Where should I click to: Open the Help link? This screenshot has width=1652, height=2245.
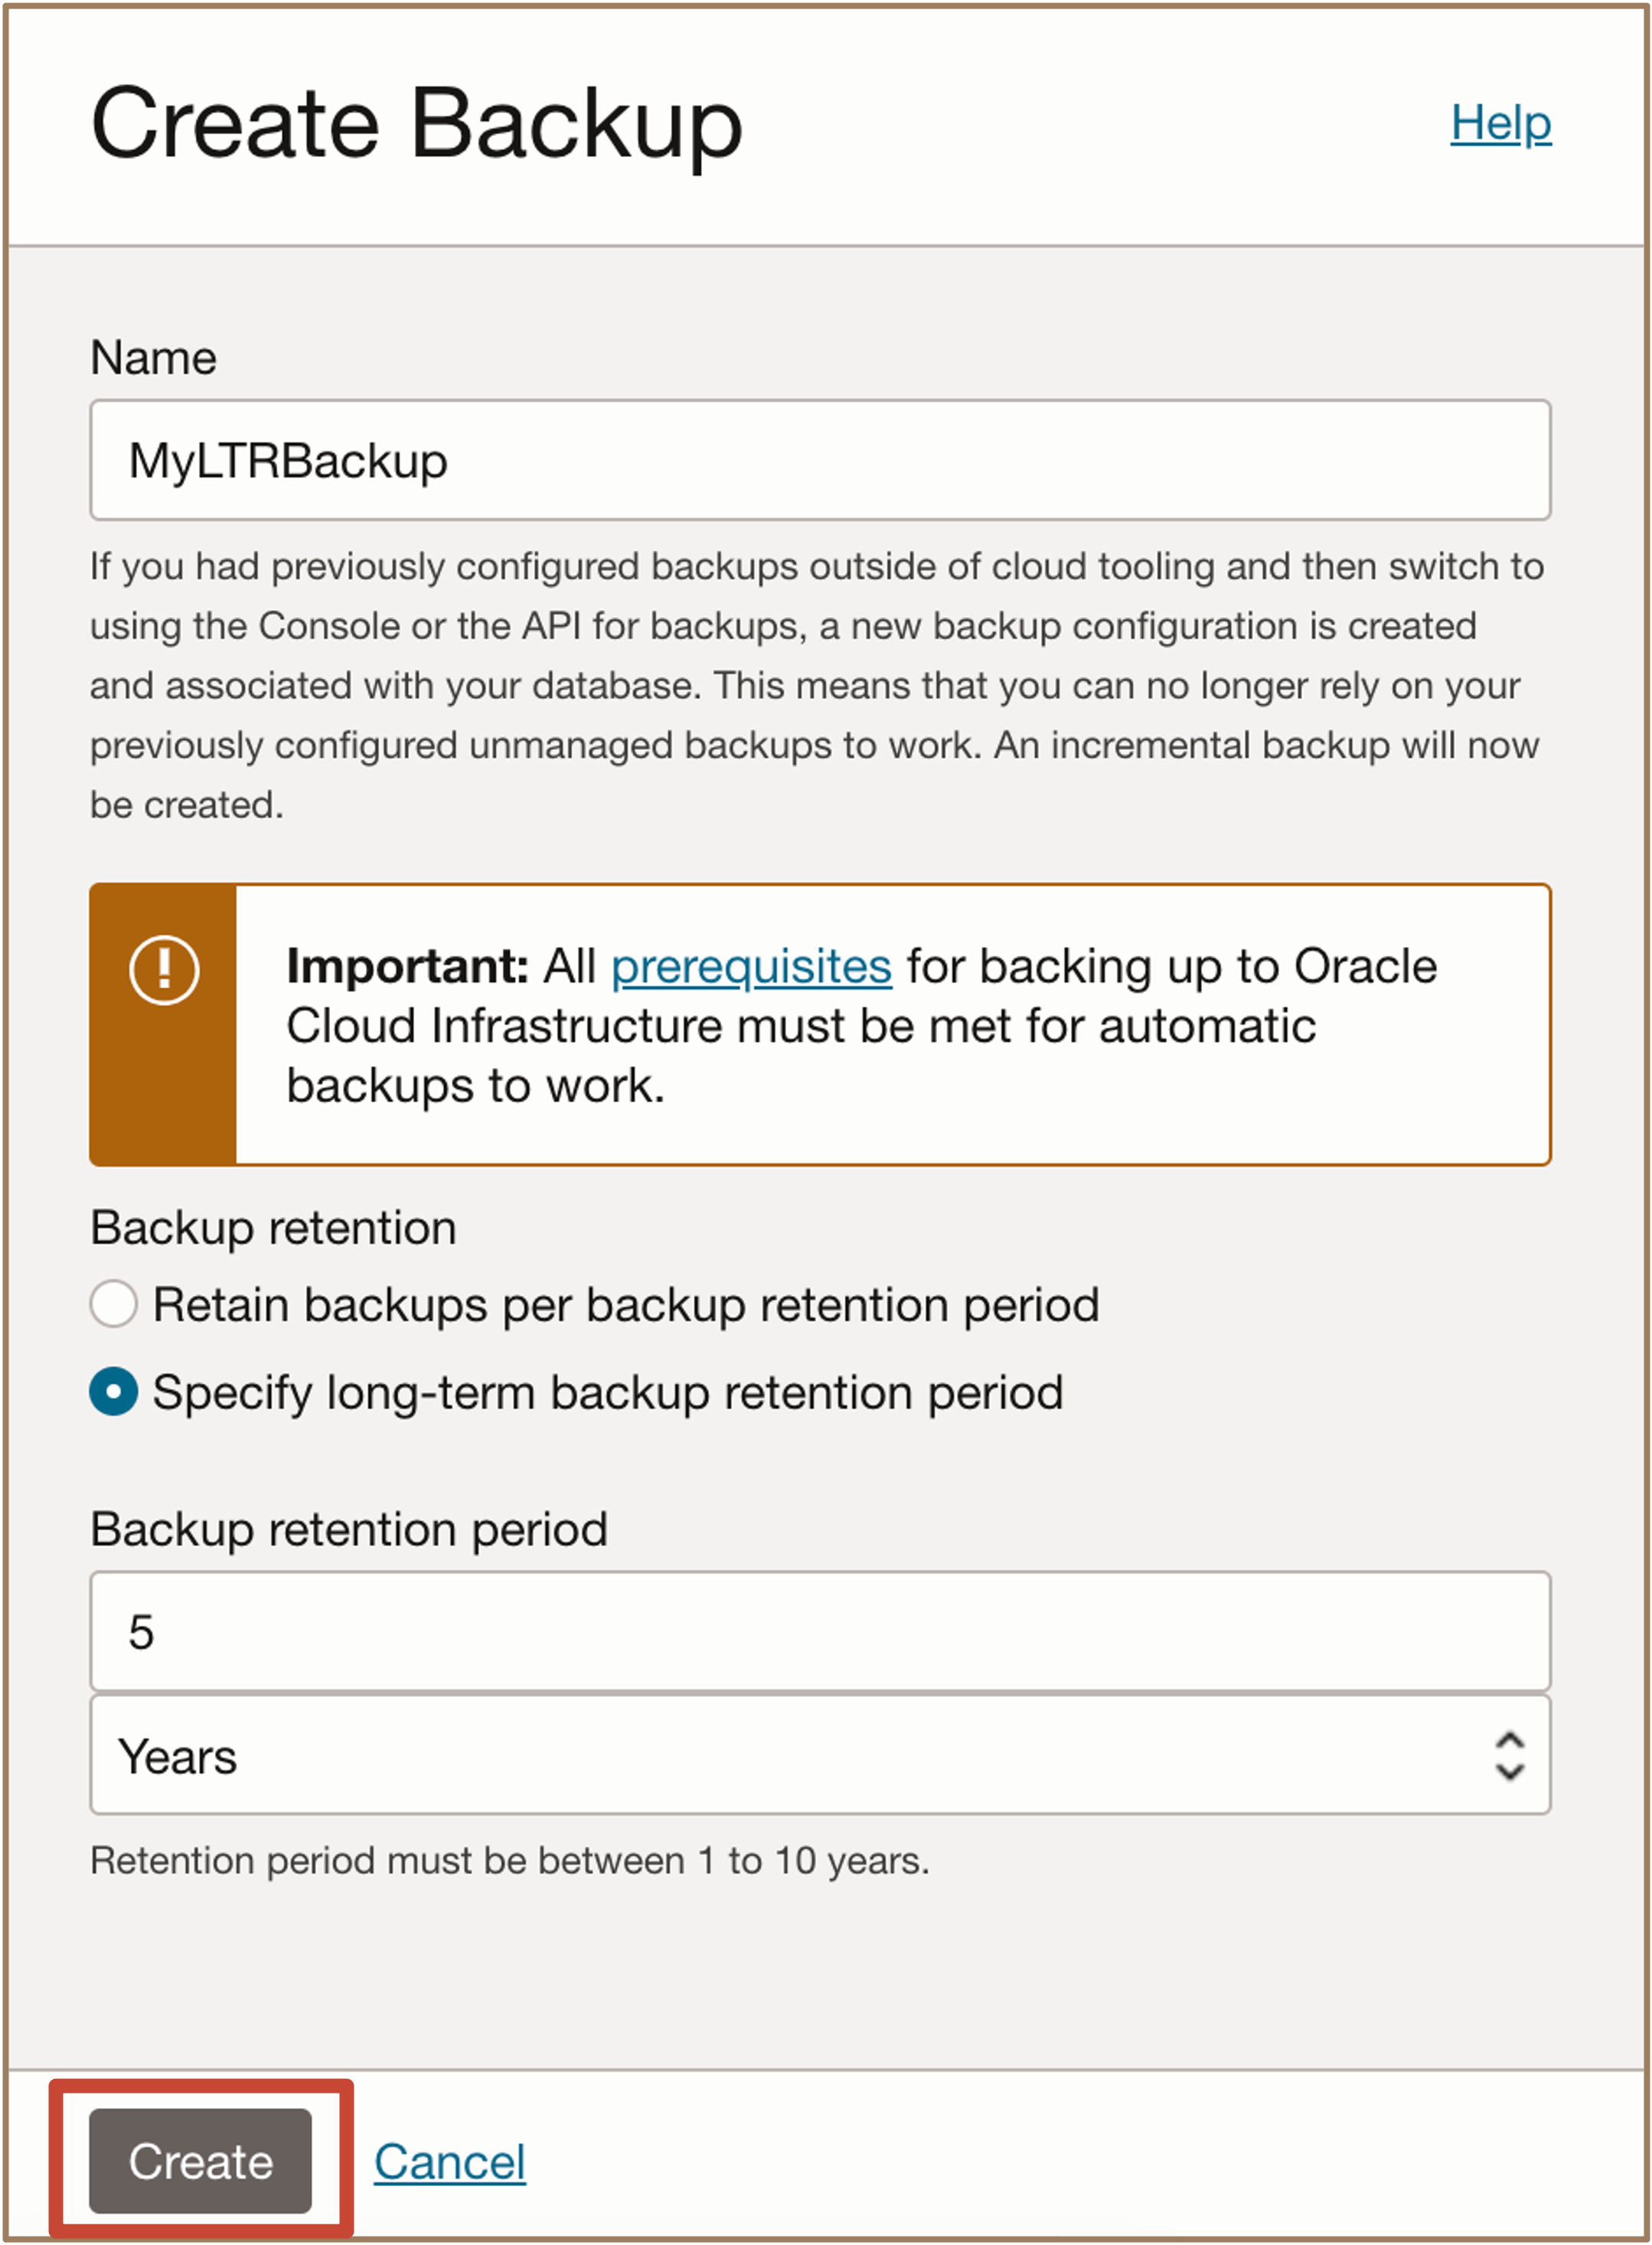coord(1500,124)
